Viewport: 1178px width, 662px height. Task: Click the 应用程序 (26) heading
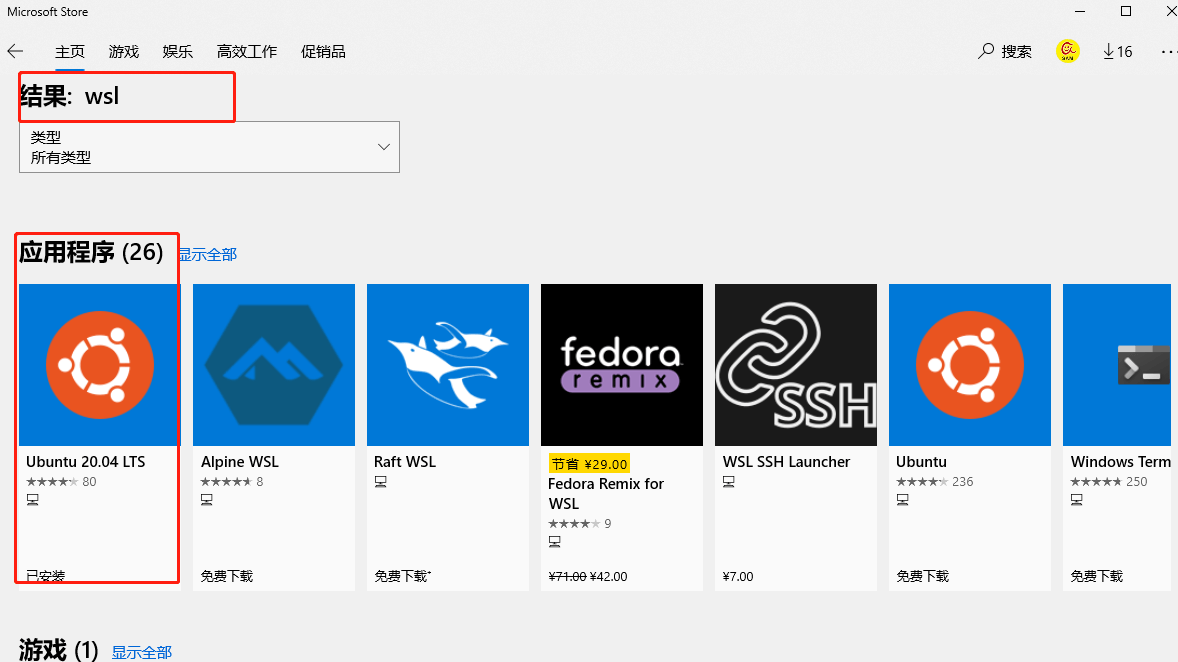coord(91,252)
